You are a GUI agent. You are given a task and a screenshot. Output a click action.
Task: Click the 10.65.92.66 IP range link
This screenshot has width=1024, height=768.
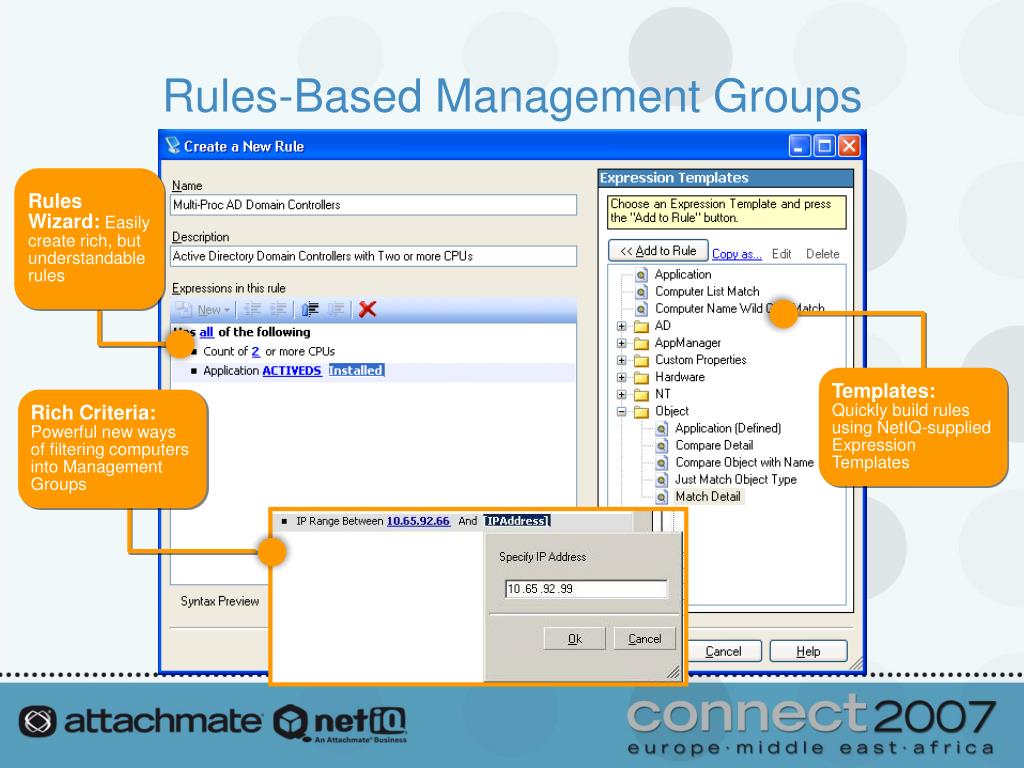tap(418, 521)
